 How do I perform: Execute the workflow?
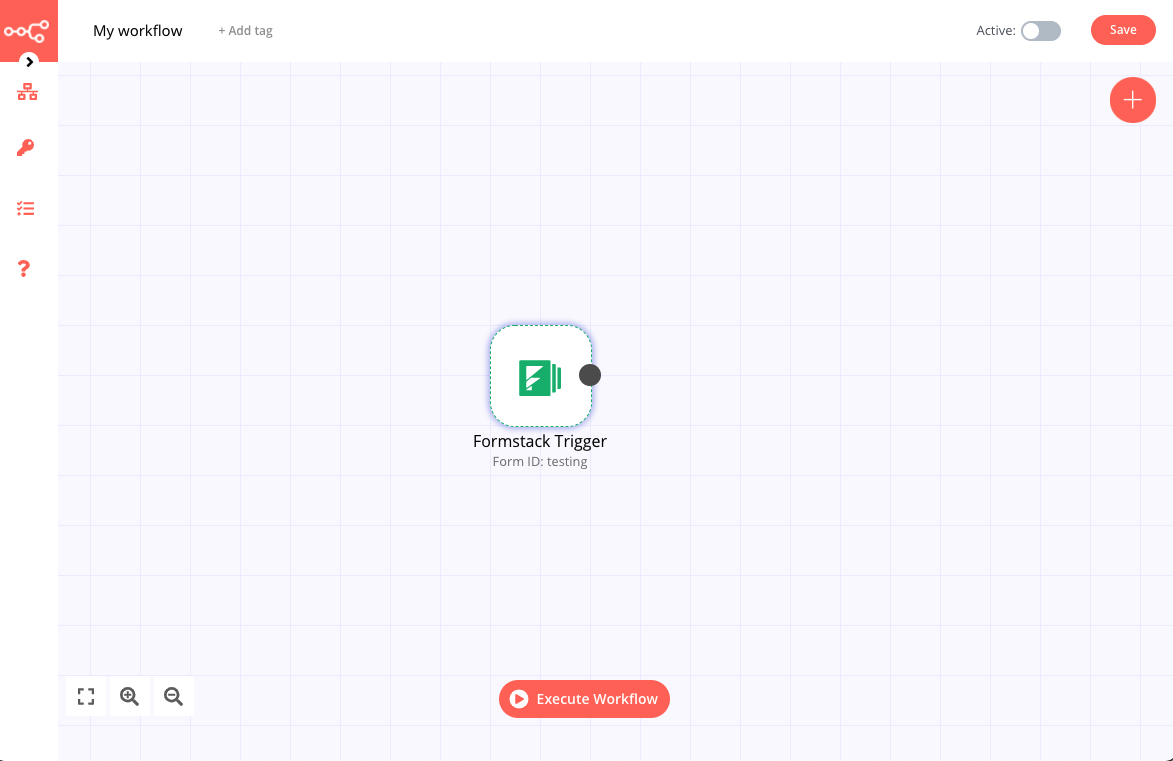[x=584, y=699]
